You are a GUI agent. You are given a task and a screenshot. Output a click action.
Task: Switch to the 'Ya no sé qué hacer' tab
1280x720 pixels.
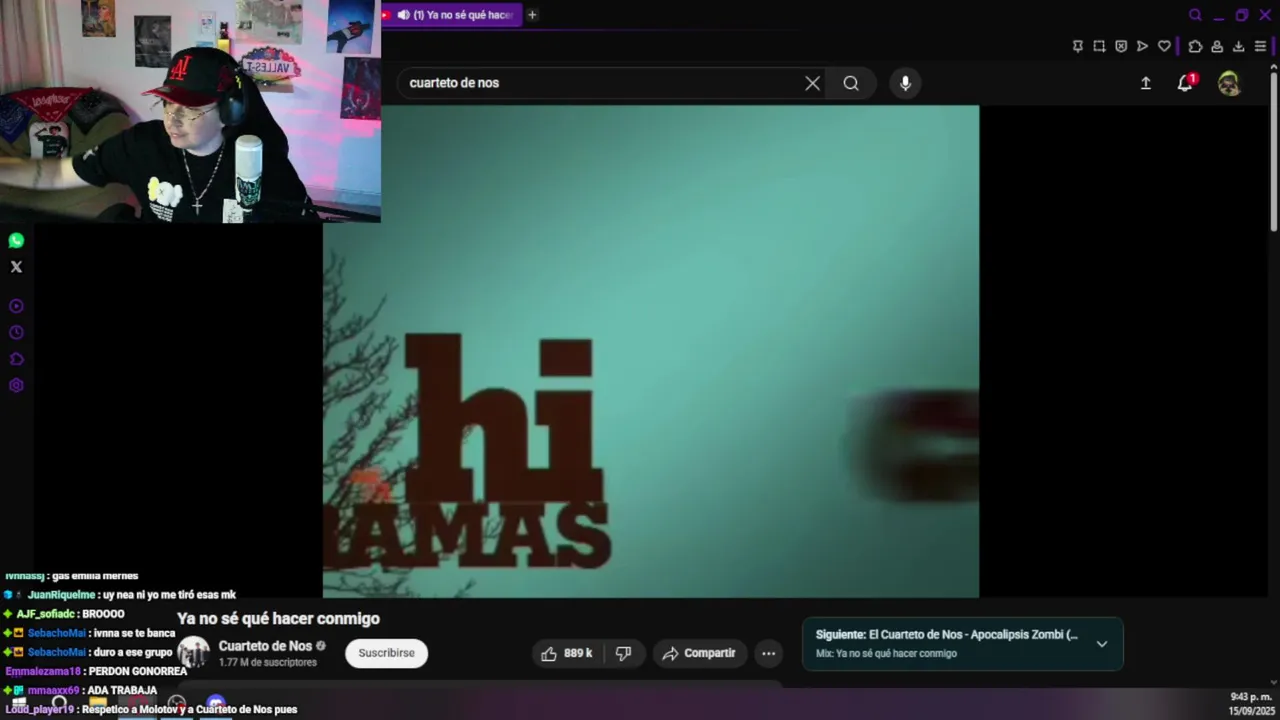(456, 15)
